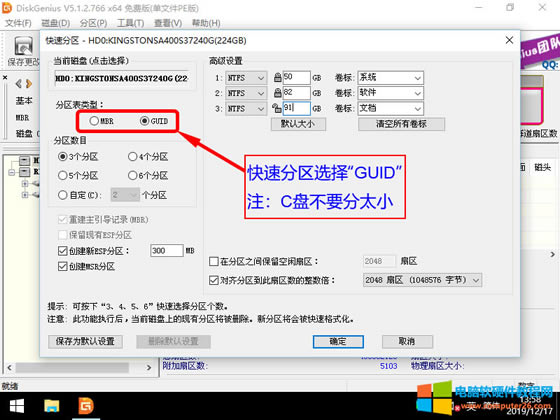
Task: Open the 帮助(H) menu
Action: coord(206,23)
